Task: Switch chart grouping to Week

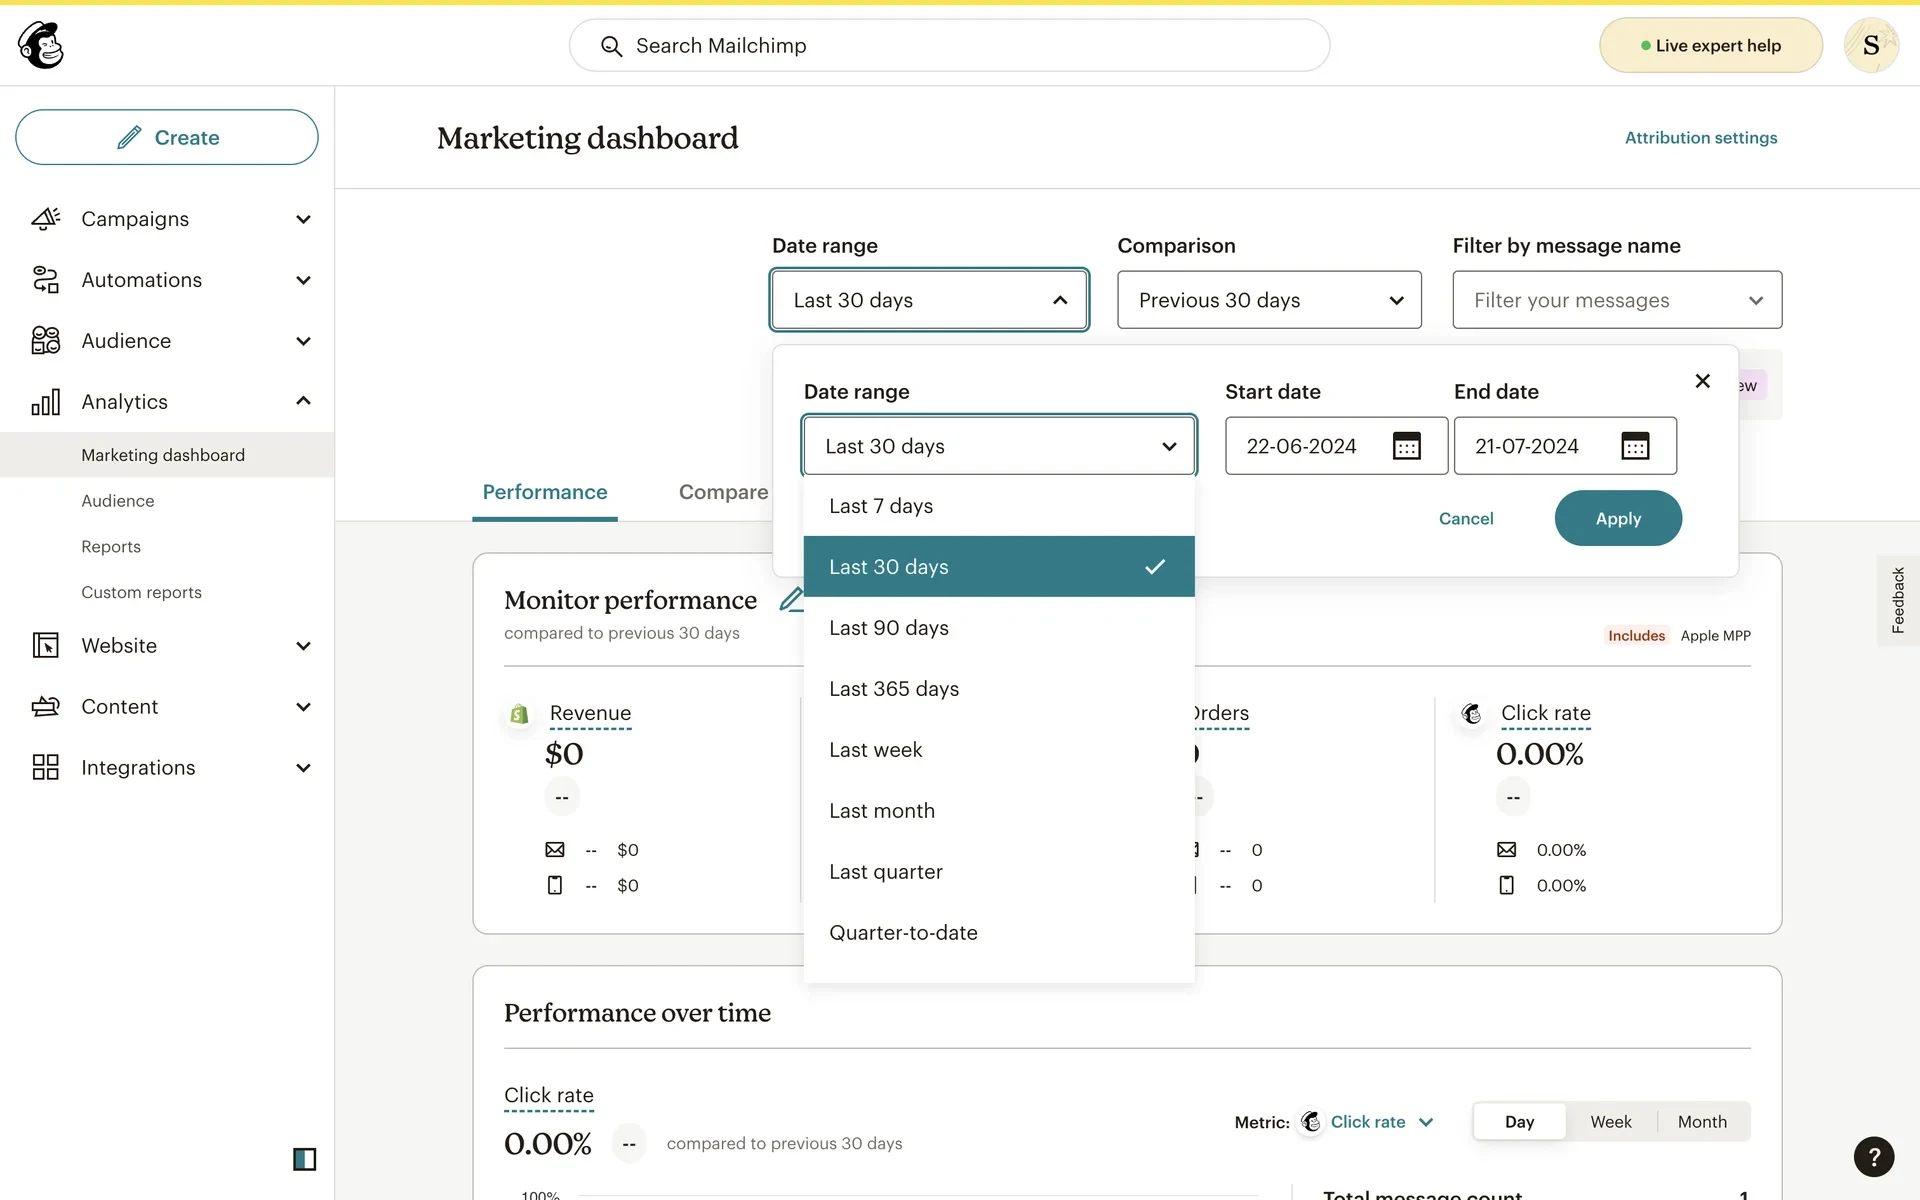Action: [x=1610, y=1122]
